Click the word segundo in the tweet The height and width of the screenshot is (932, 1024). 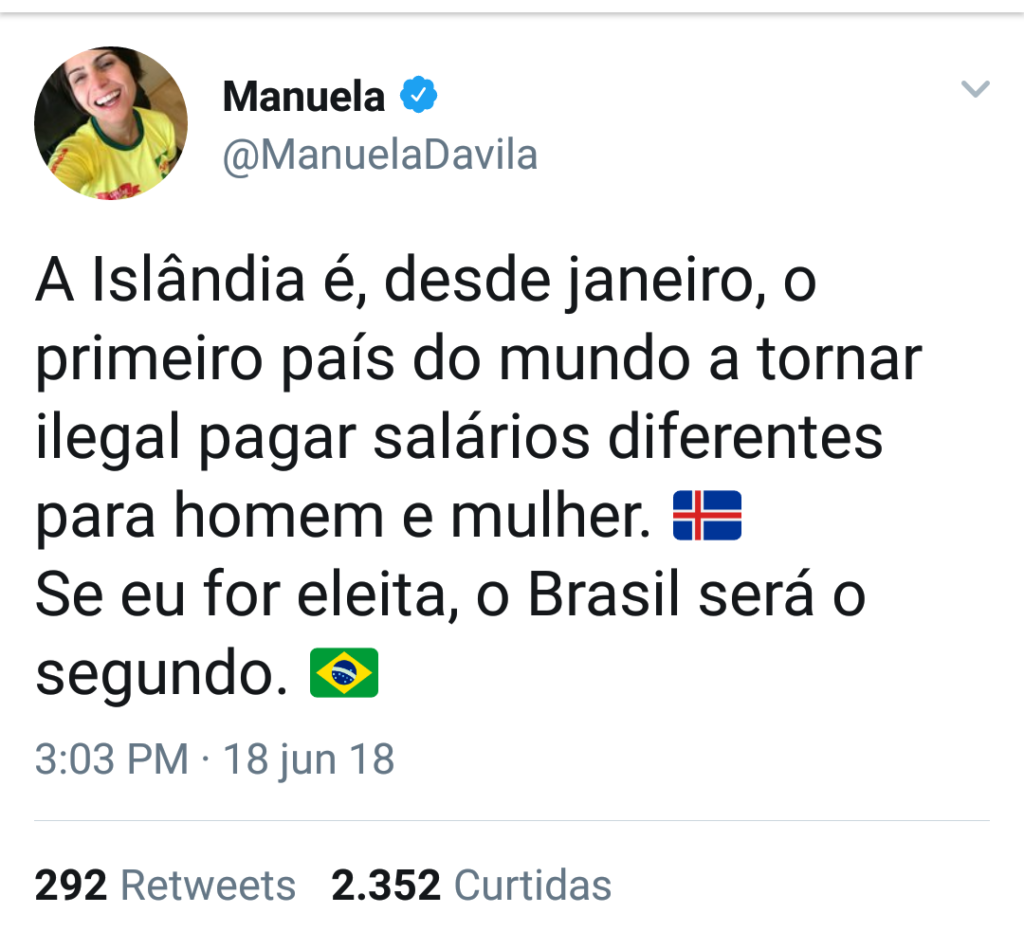coord(154,676)
